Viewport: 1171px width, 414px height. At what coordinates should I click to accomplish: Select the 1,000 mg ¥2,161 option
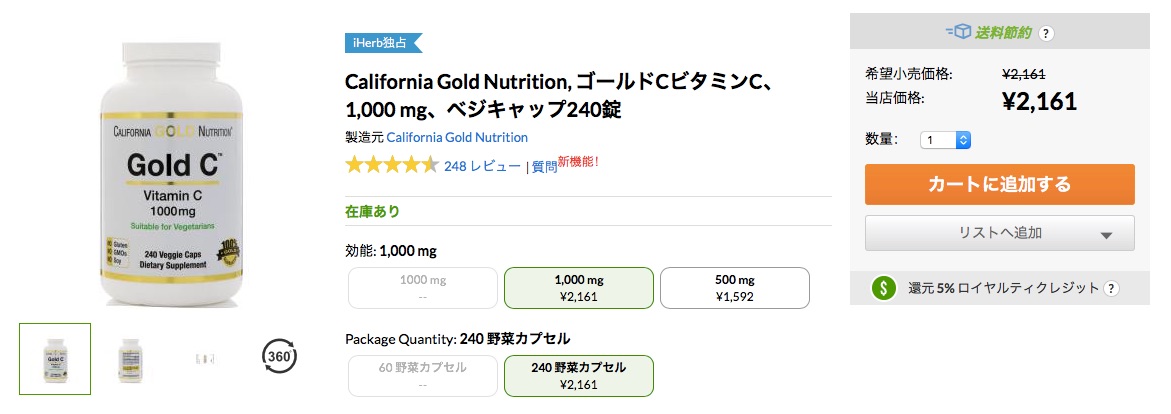click(579, 288)
